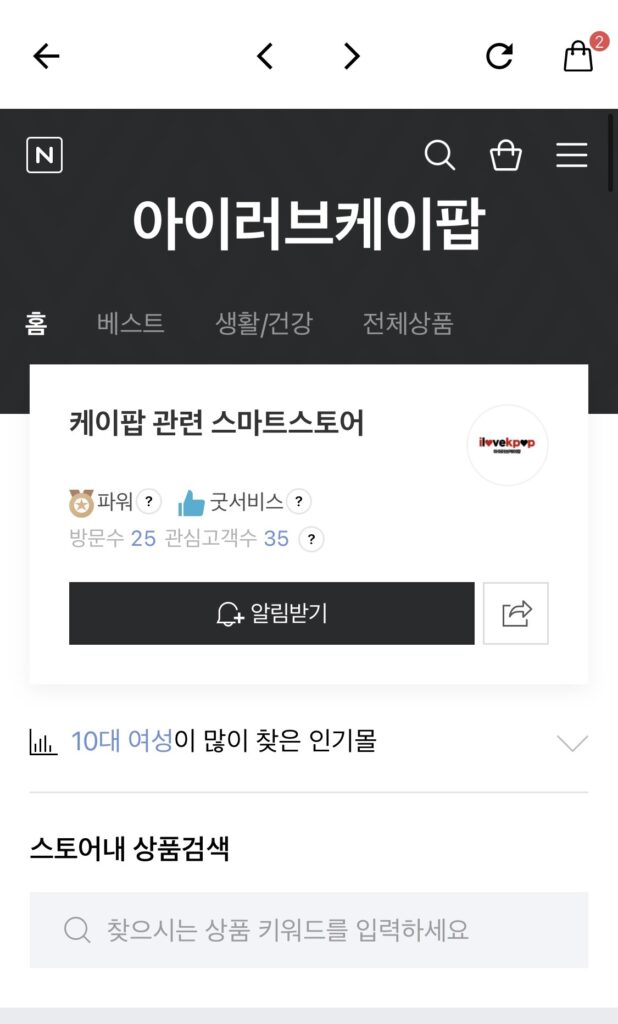Tap the back arrow in browser bar

coord(46,56)
